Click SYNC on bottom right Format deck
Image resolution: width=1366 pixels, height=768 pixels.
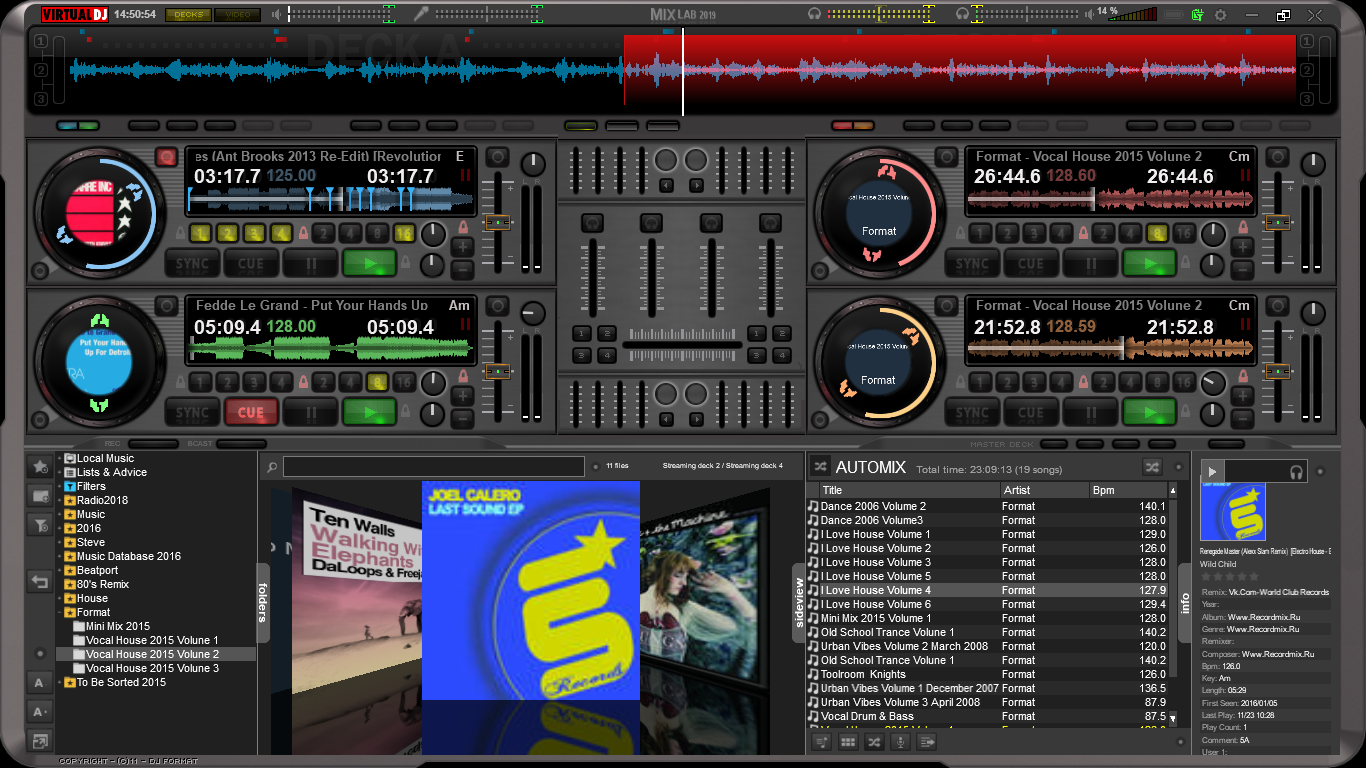[x=972, y=412]
